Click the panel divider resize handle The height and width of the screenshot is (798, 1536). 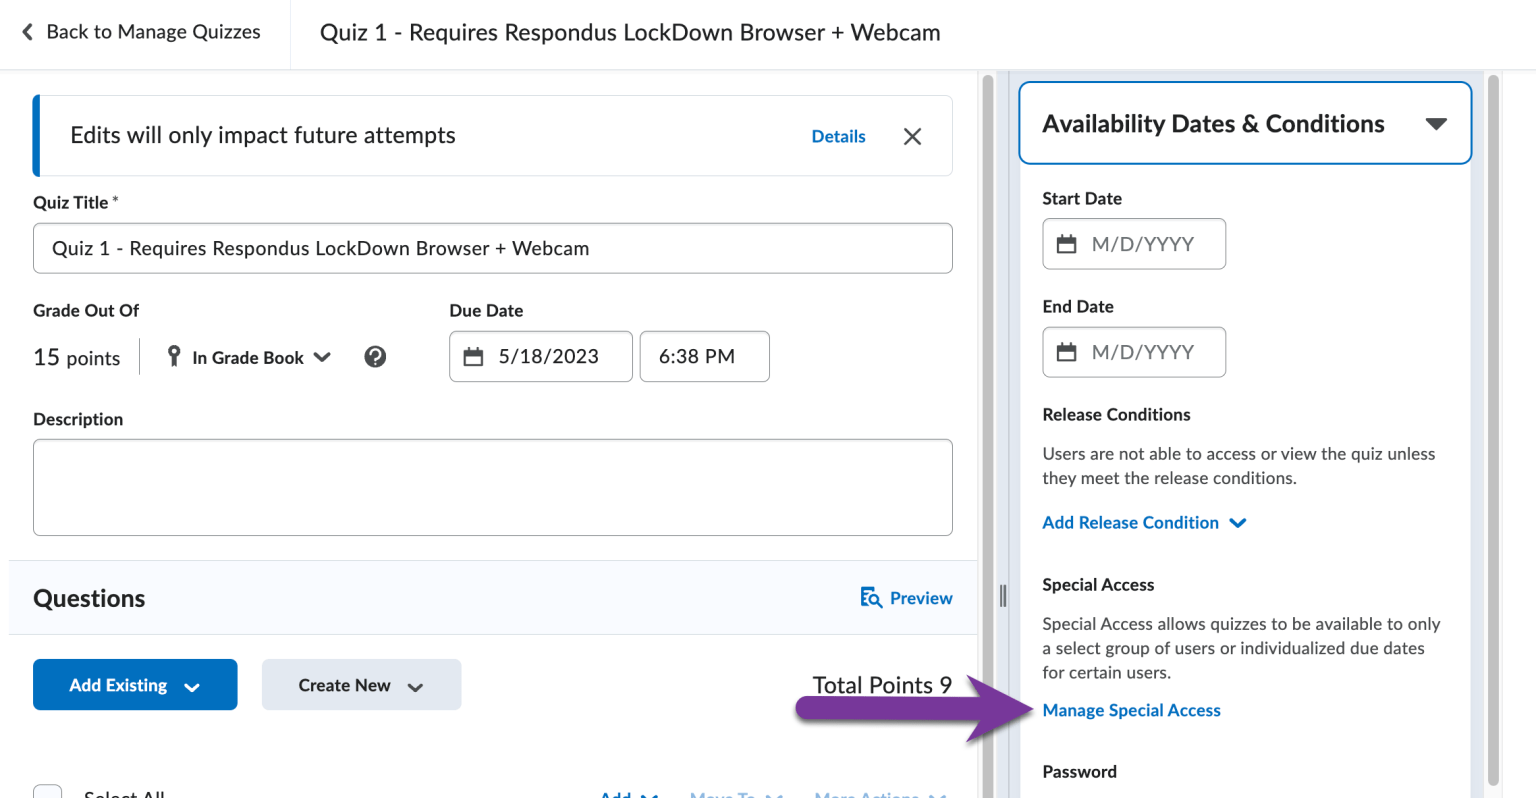coord(1003,597)
